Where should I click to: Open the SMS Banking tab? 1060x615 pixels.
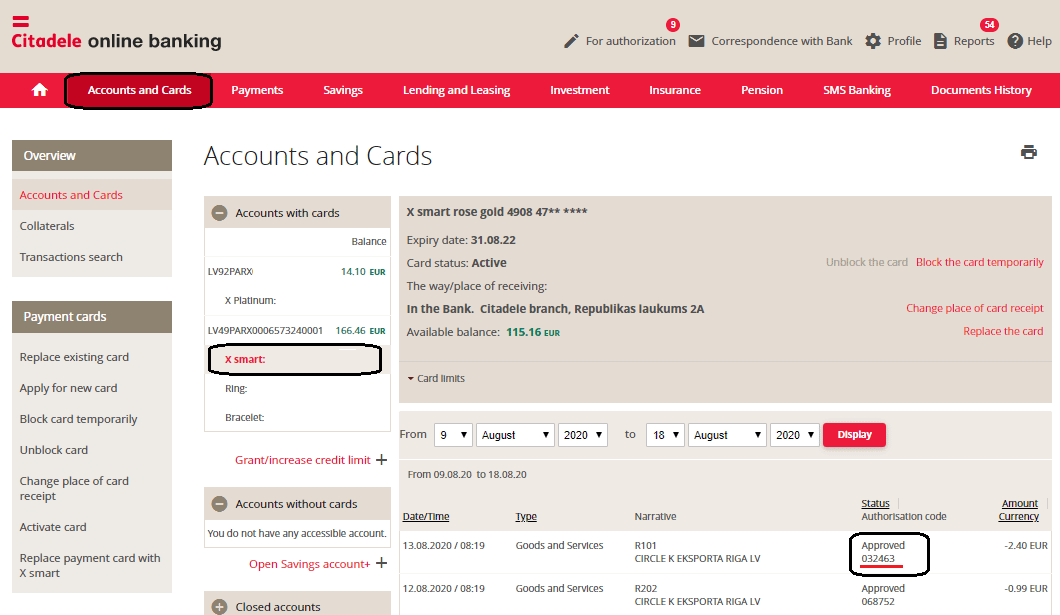point(857,90)
